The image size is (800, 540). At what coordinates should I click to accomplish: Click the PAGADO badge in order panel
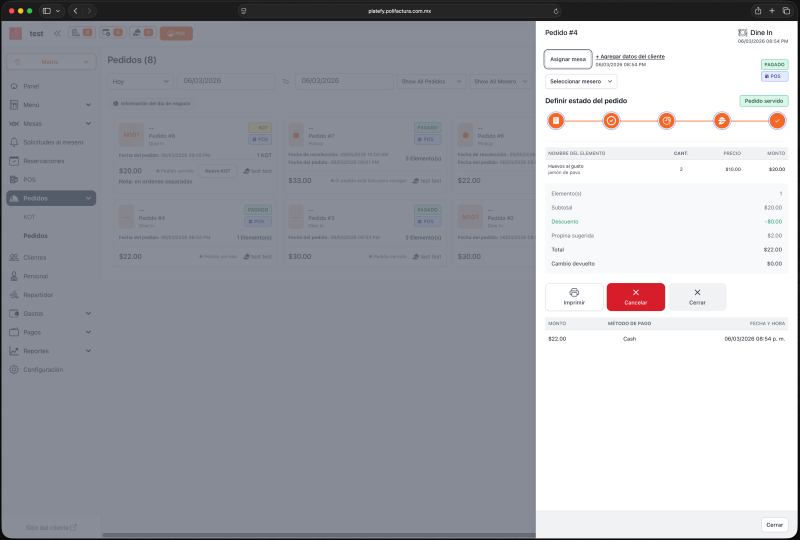[774, 64]
